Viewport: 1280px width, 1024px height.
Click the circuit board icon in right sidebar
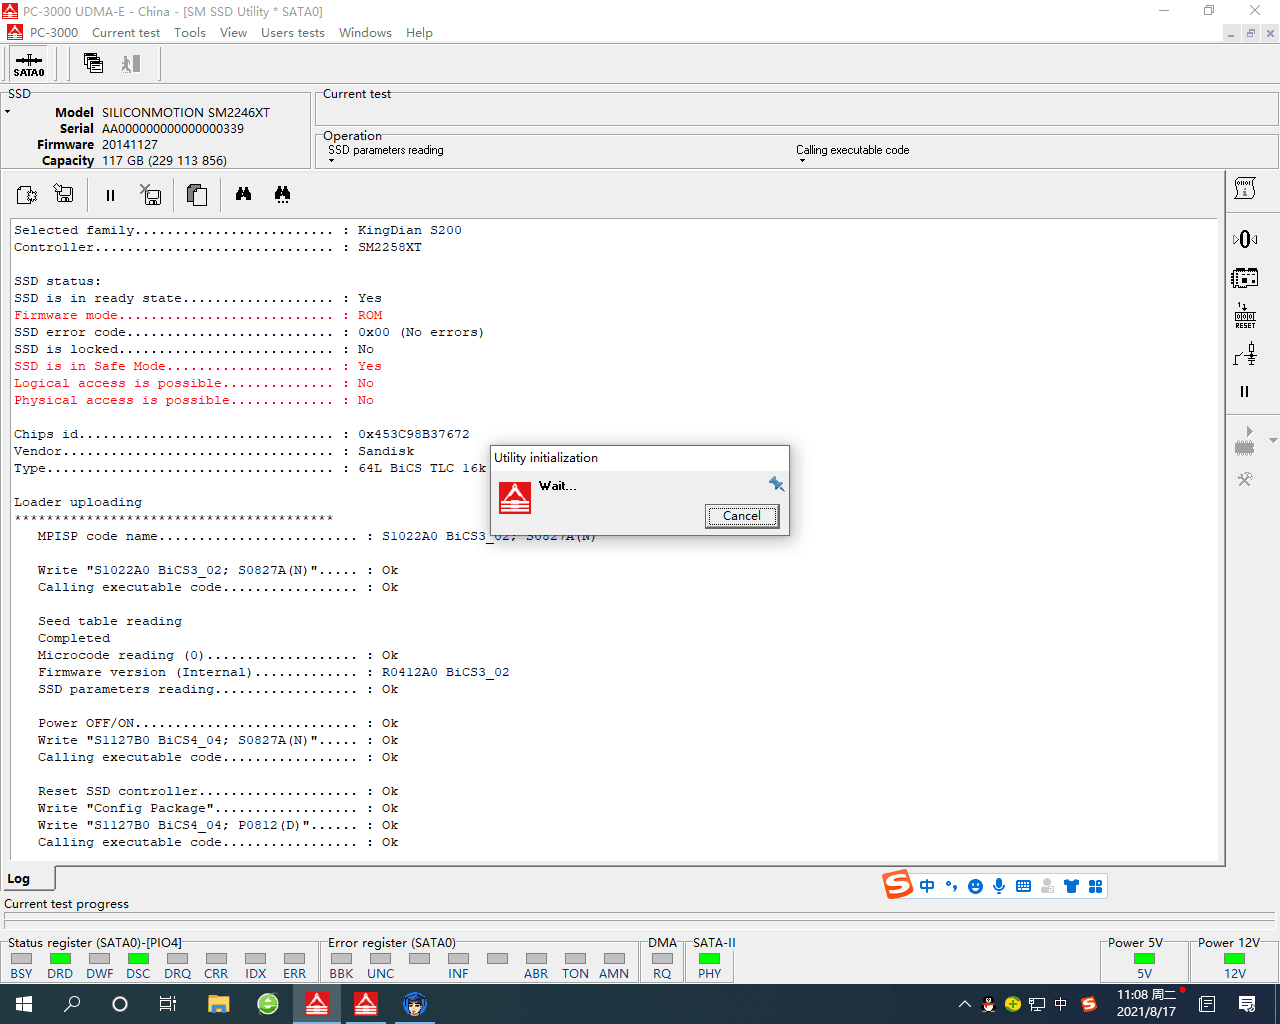tap(1245, 277)
